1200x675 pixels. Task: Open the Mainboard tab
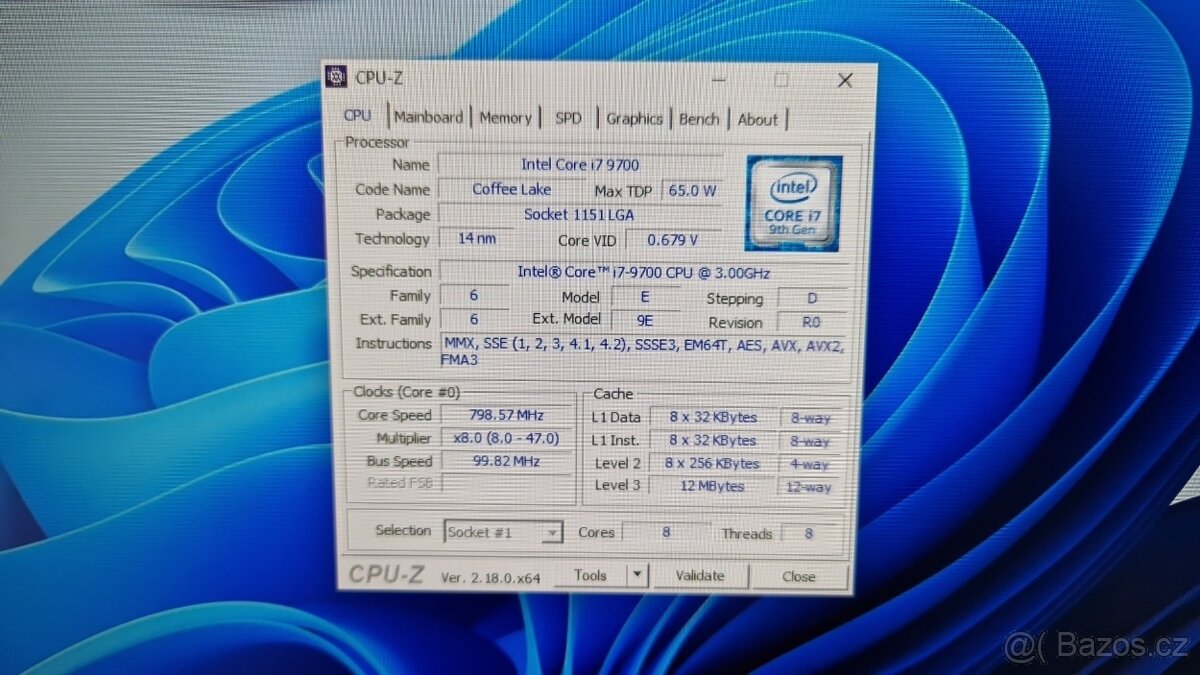coord(428,117)
